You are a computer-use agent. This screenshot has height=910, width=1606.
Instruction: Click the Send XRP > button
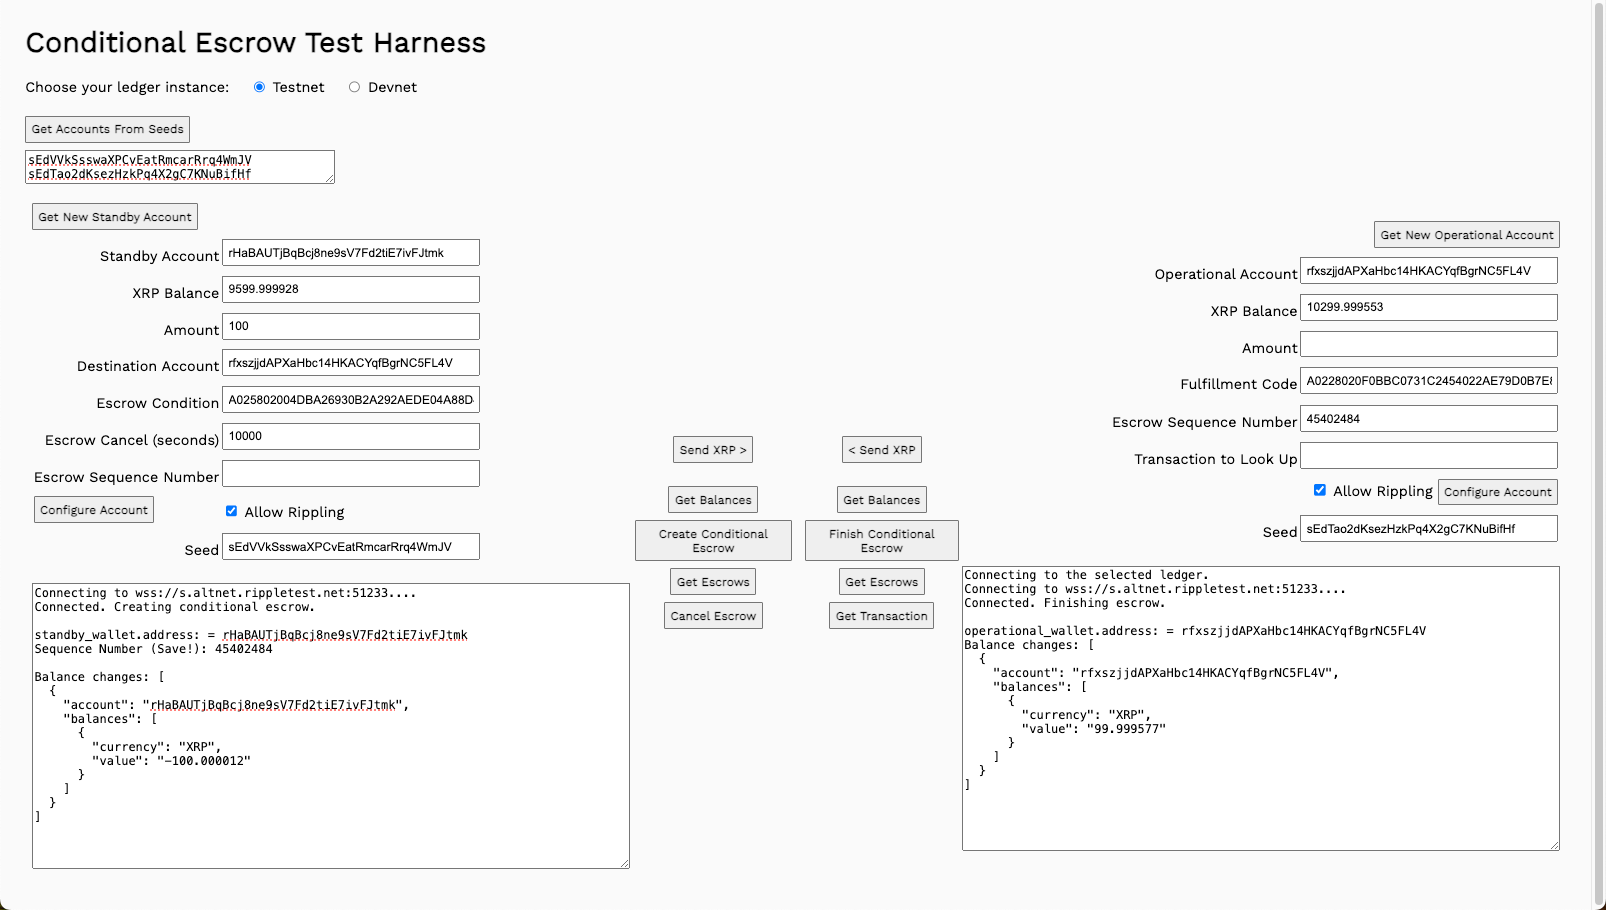[712, 450]
